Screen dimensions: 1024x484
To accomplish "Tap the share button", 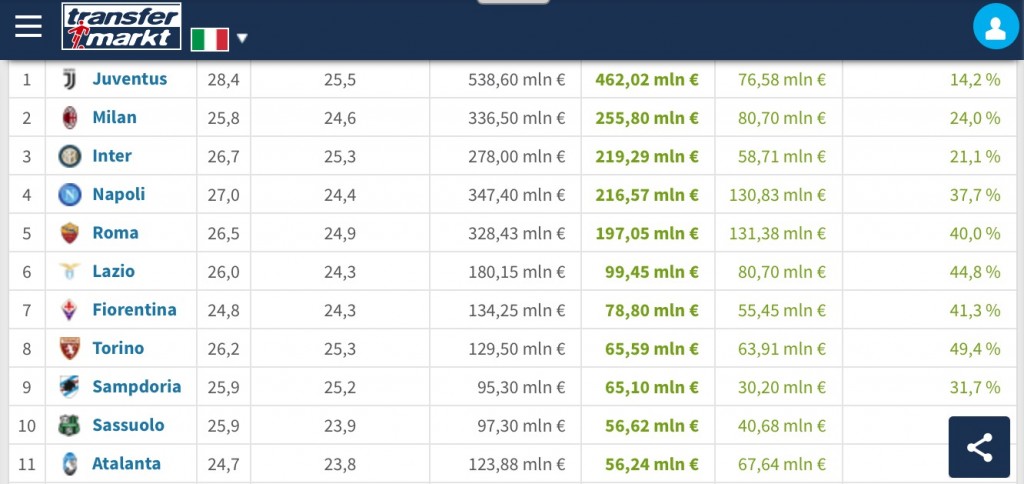I will pos(979,447).
